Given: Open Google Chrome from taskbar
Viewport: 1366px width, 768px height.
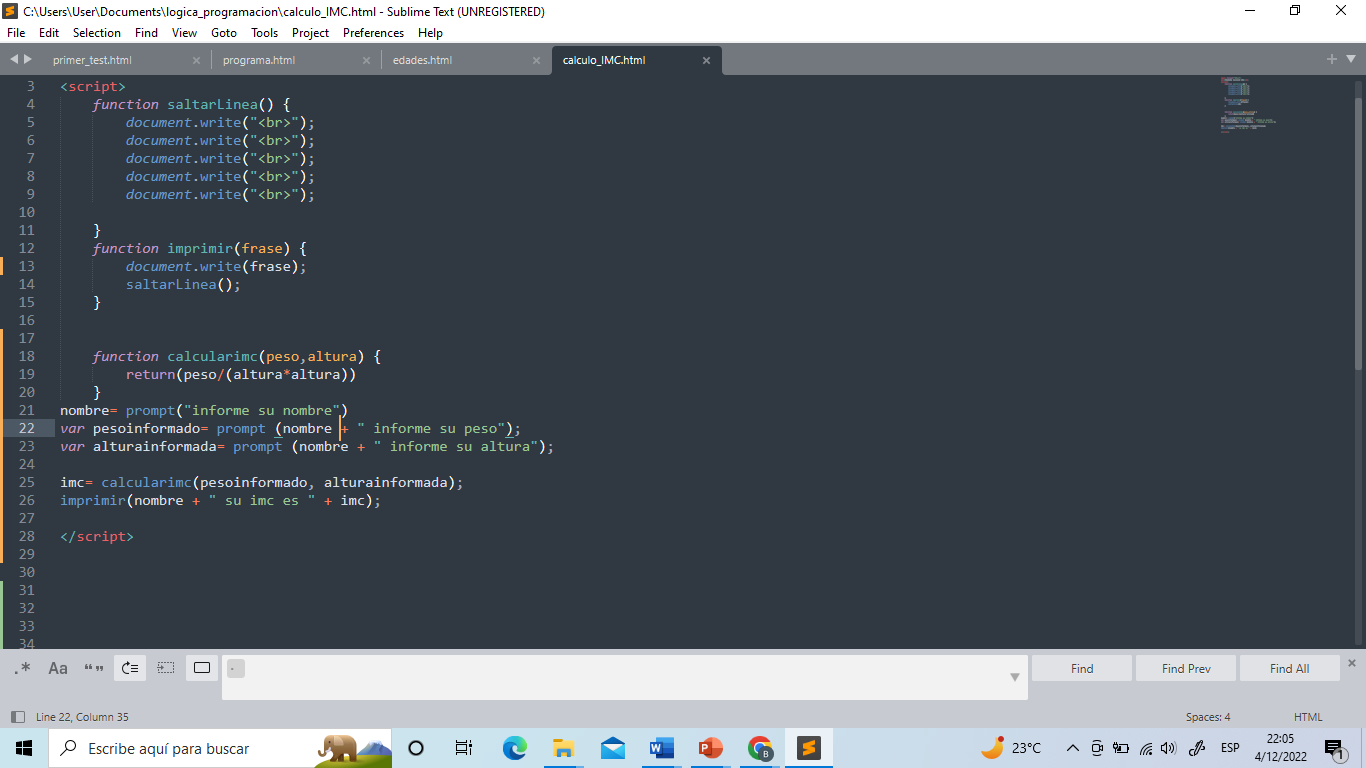Looking at the screenshot, I should click(x=760, y=748).
